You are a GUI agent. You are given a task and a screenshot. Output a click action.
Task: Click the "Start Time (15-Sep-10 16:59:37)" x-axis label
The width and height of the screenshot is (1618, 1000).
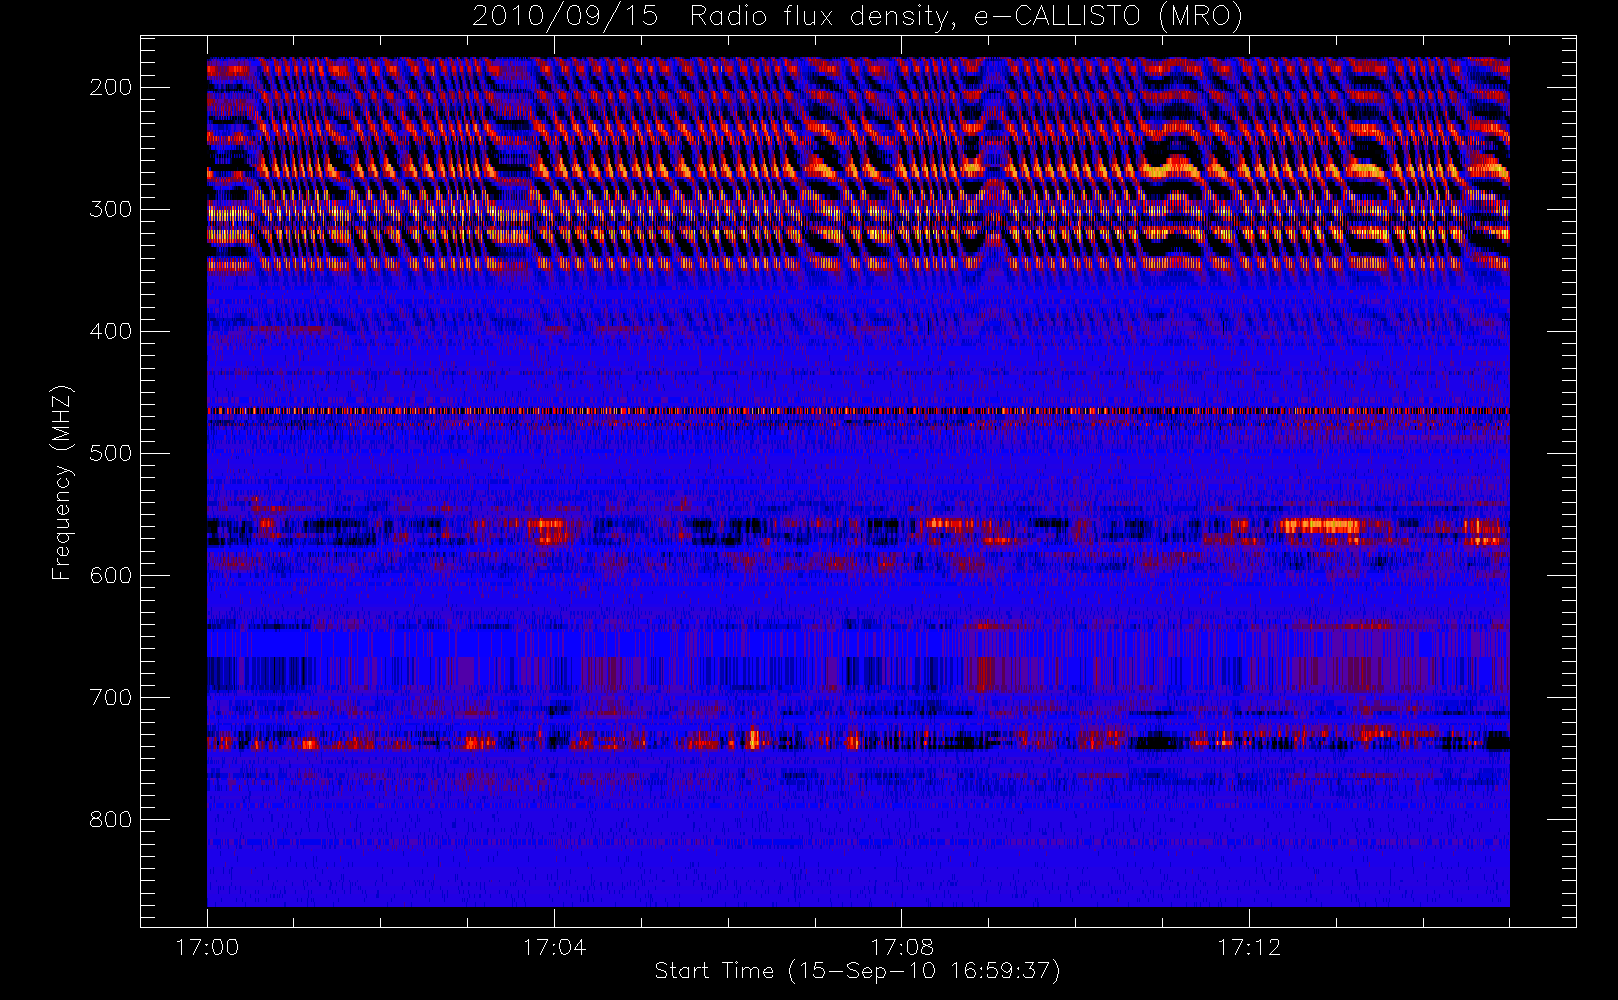coord(857,971)
